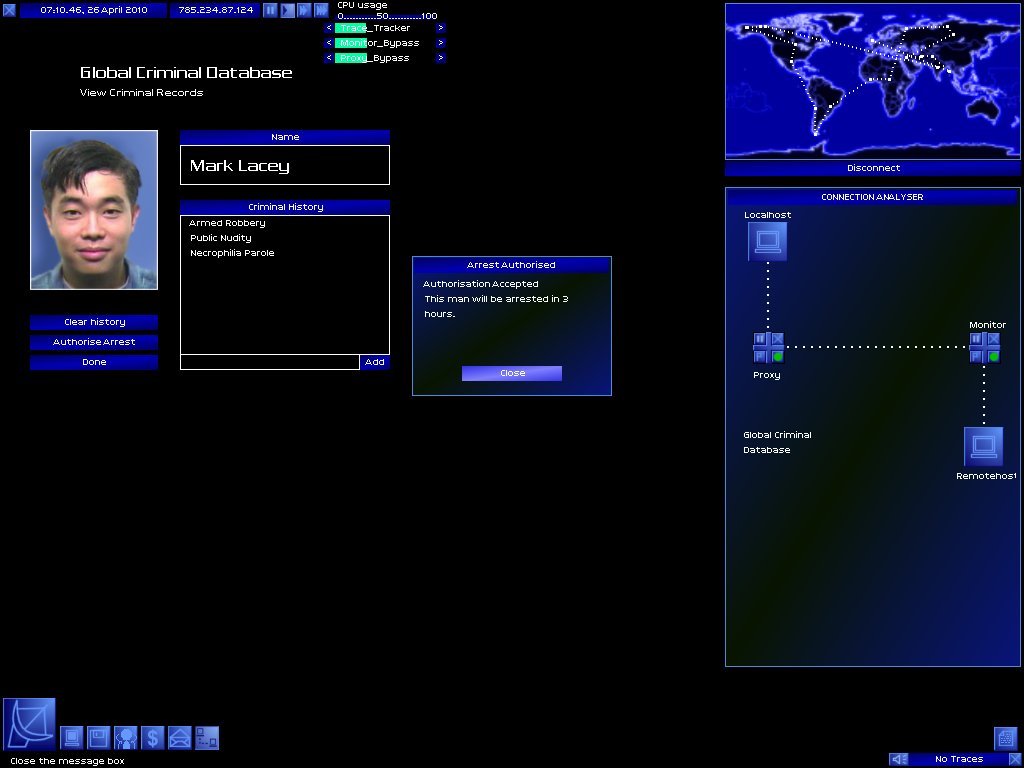Decrease Monitor_Bypass CPU priority left arrow
Screen dimensions: 1024x768
[329, 43]
